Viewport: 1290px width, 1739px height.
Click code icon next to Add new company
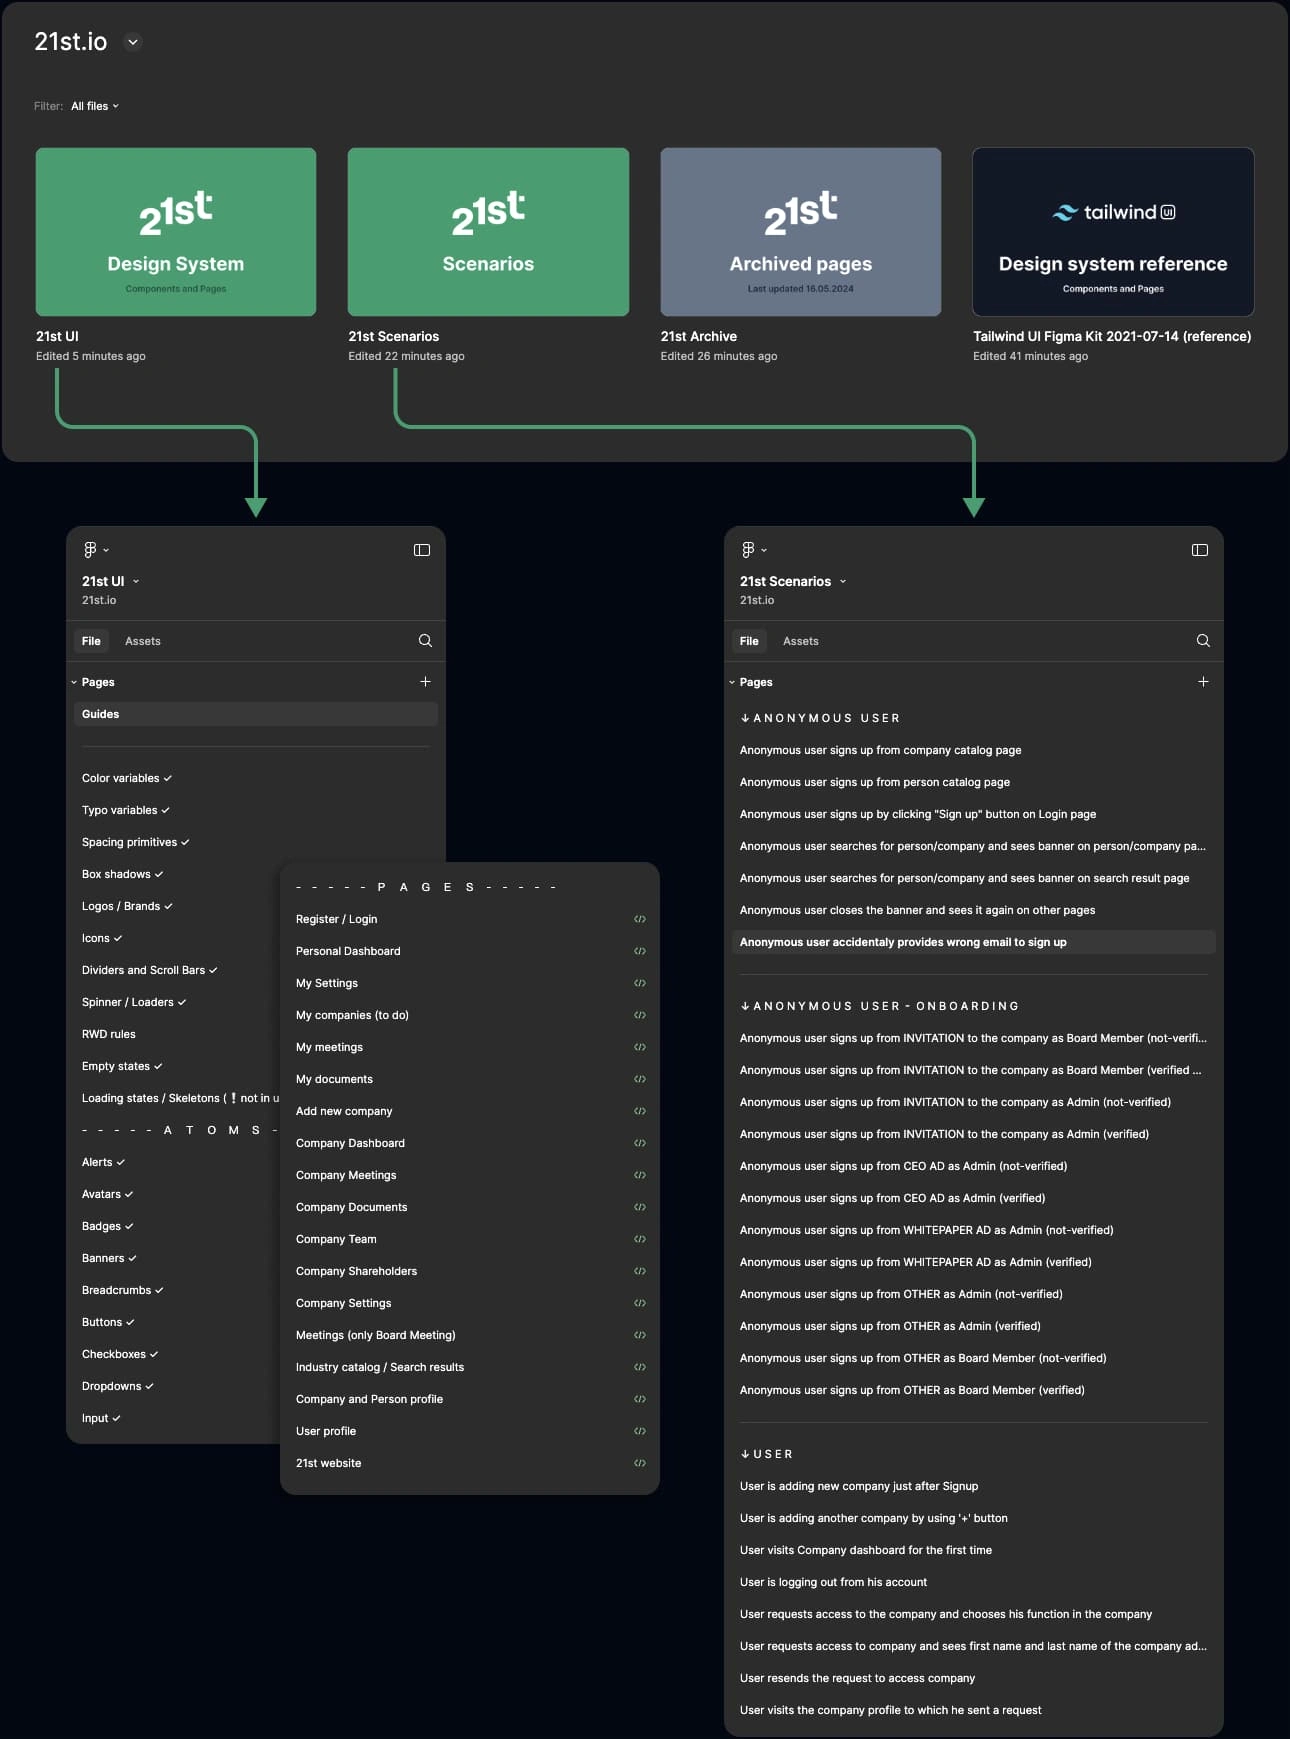coord(640,1111)
